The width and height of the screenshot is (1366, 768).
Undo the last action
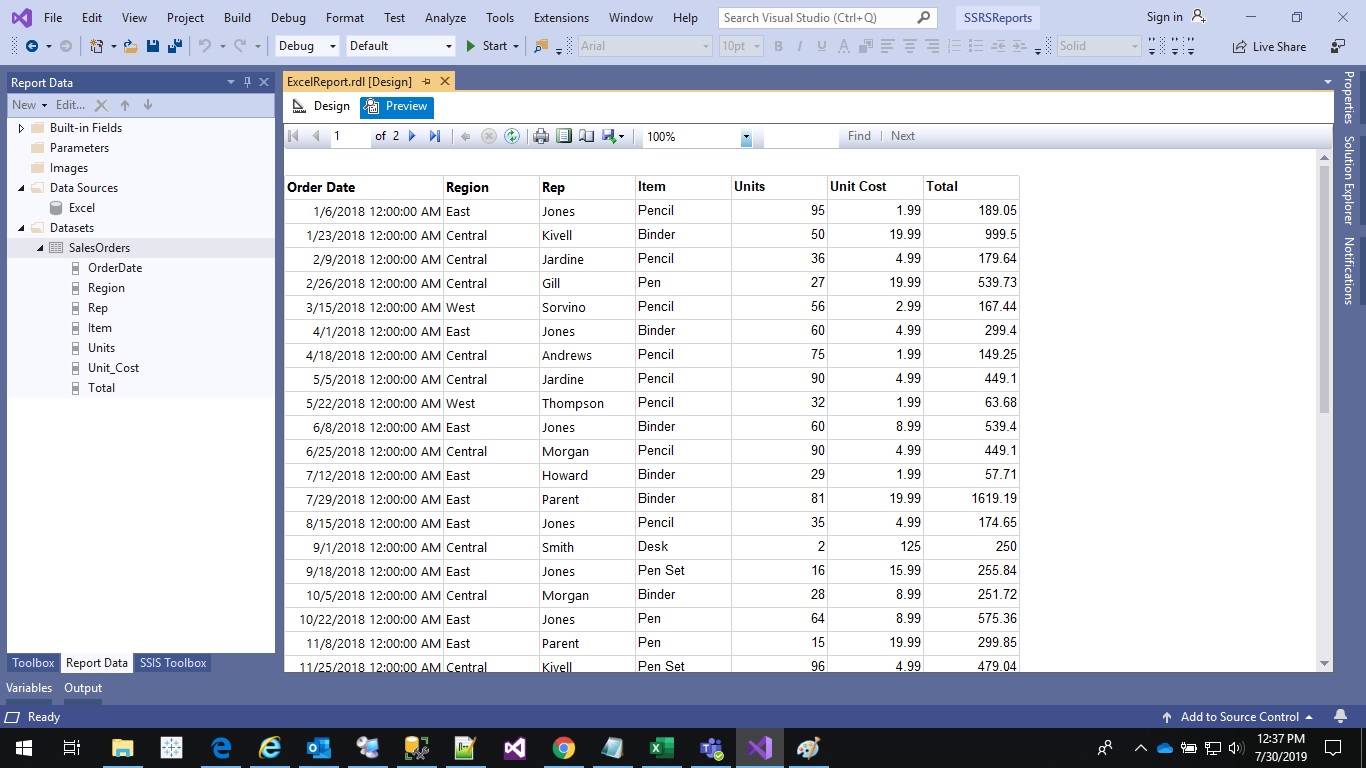205,46
